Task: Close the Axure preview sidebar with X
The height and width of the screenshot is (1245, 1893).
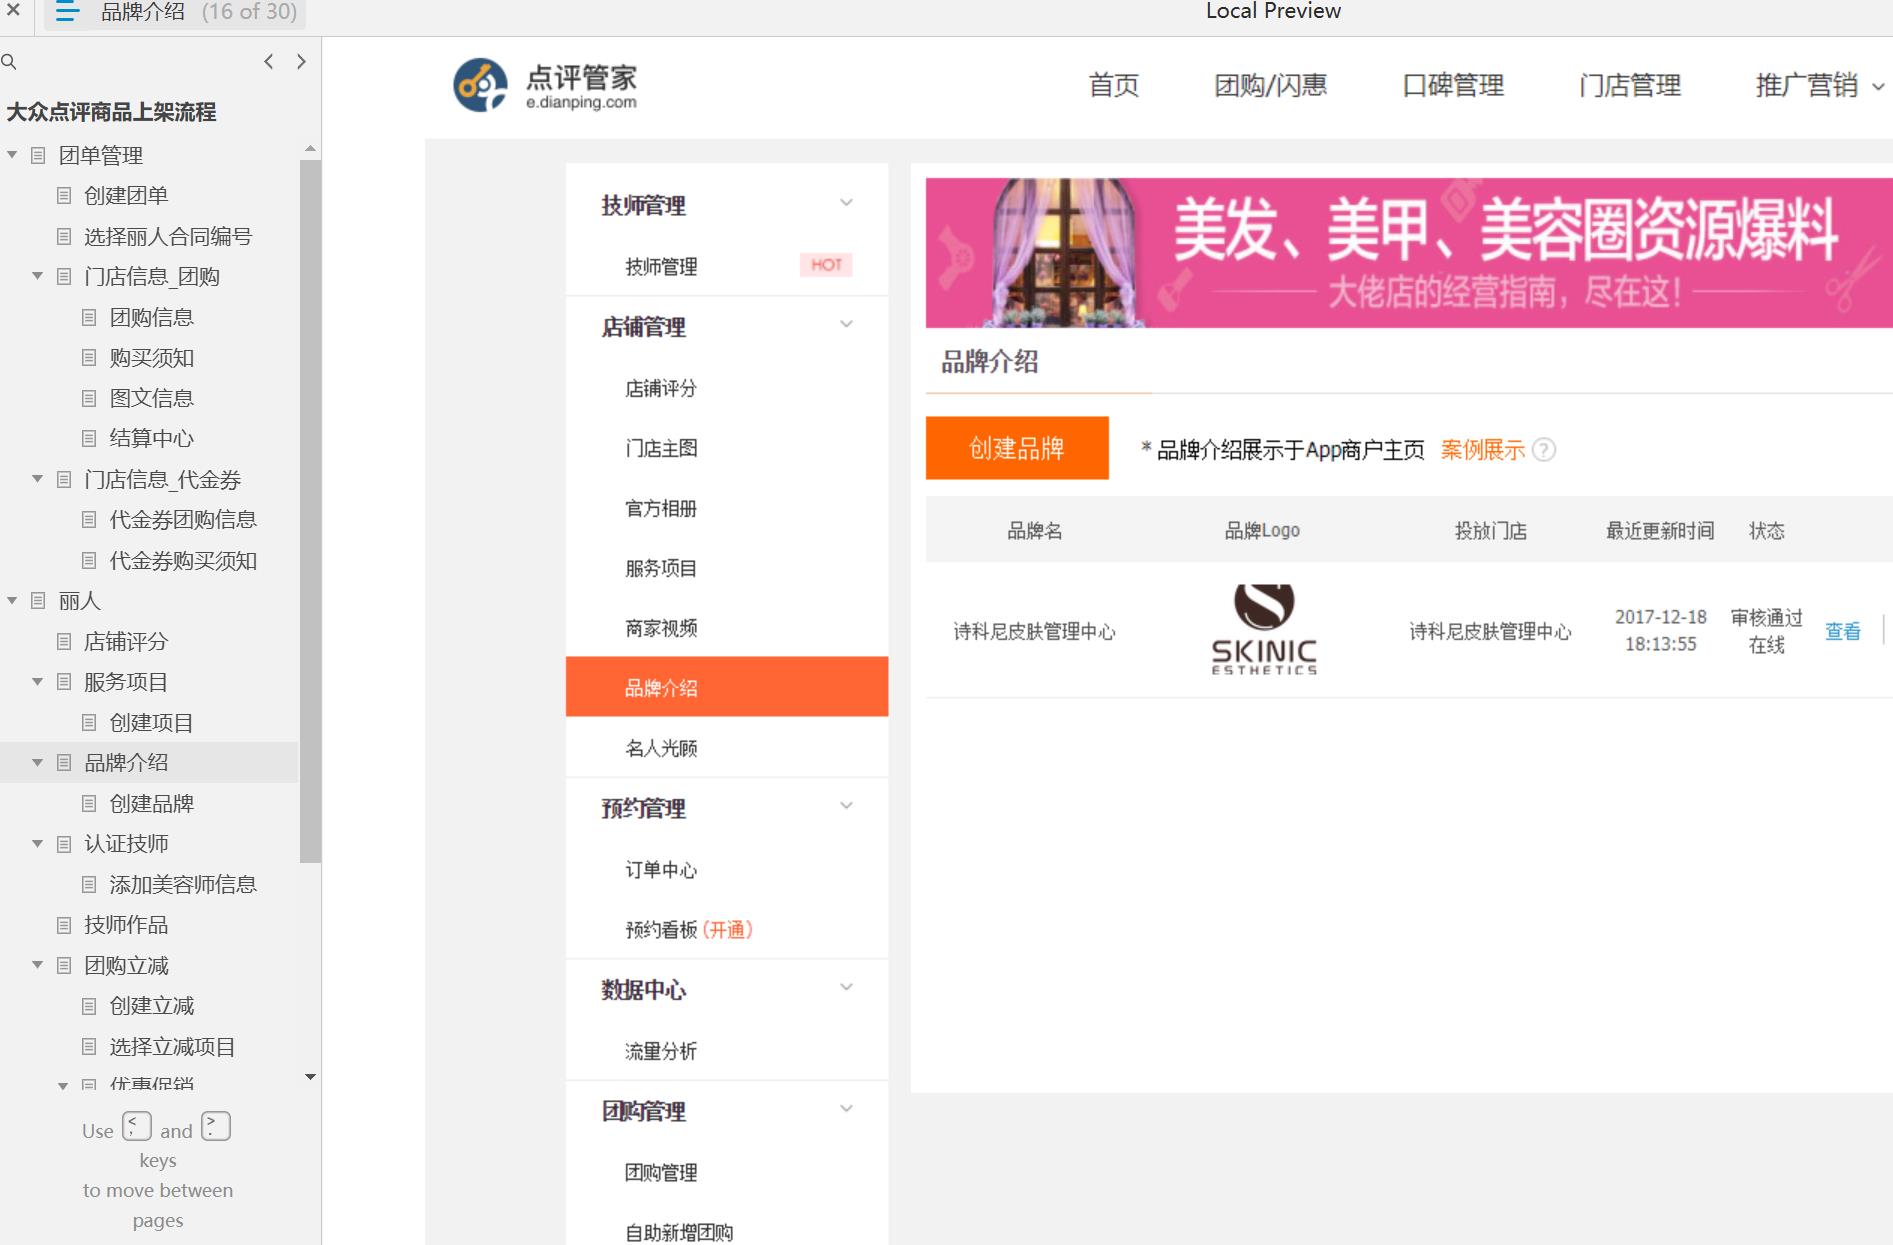Action: [x=13, y=10]
